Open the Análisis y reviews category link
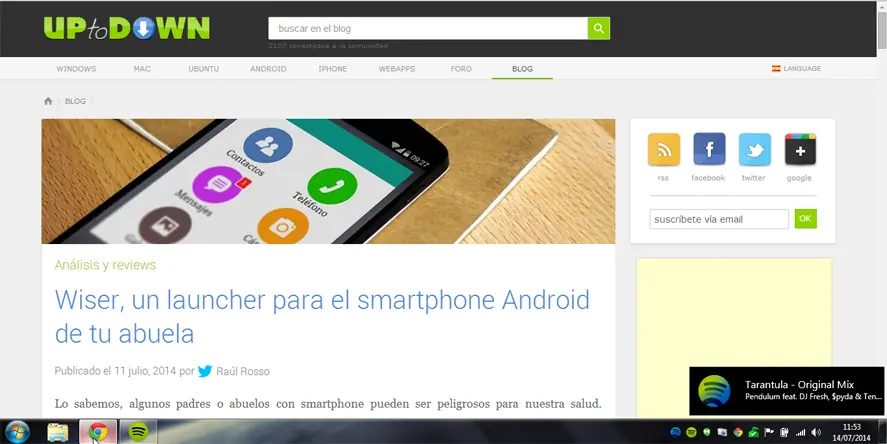This screenshot has height=444, width=887. pyautogui.click(x=105, y=265)
